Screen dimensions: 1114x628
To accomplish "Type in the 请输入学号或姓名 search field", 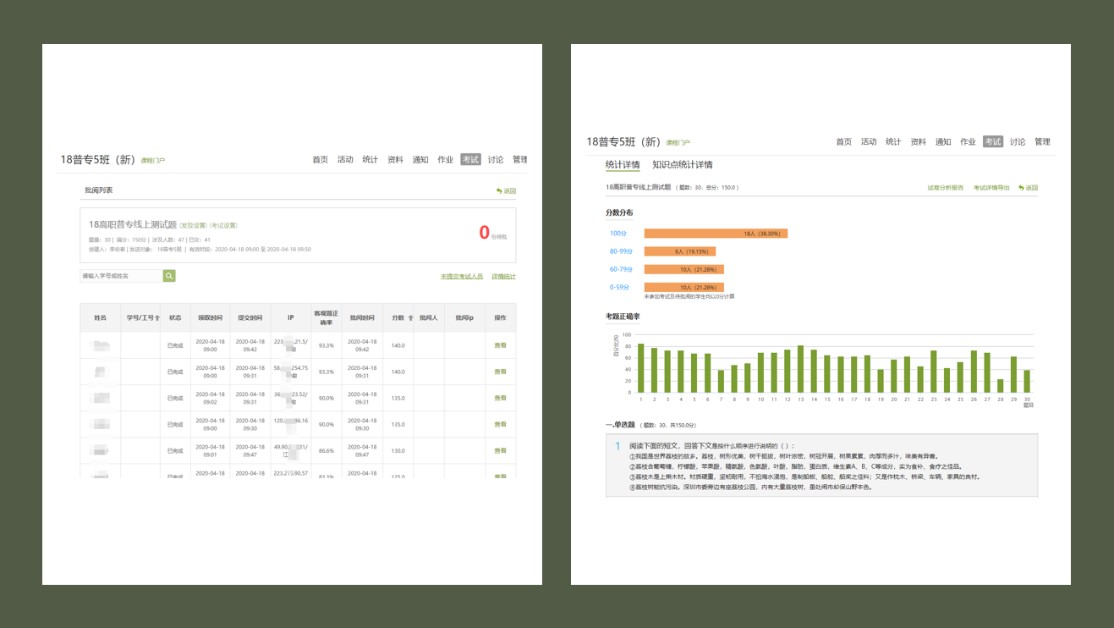I will click(x=120, y=276).
